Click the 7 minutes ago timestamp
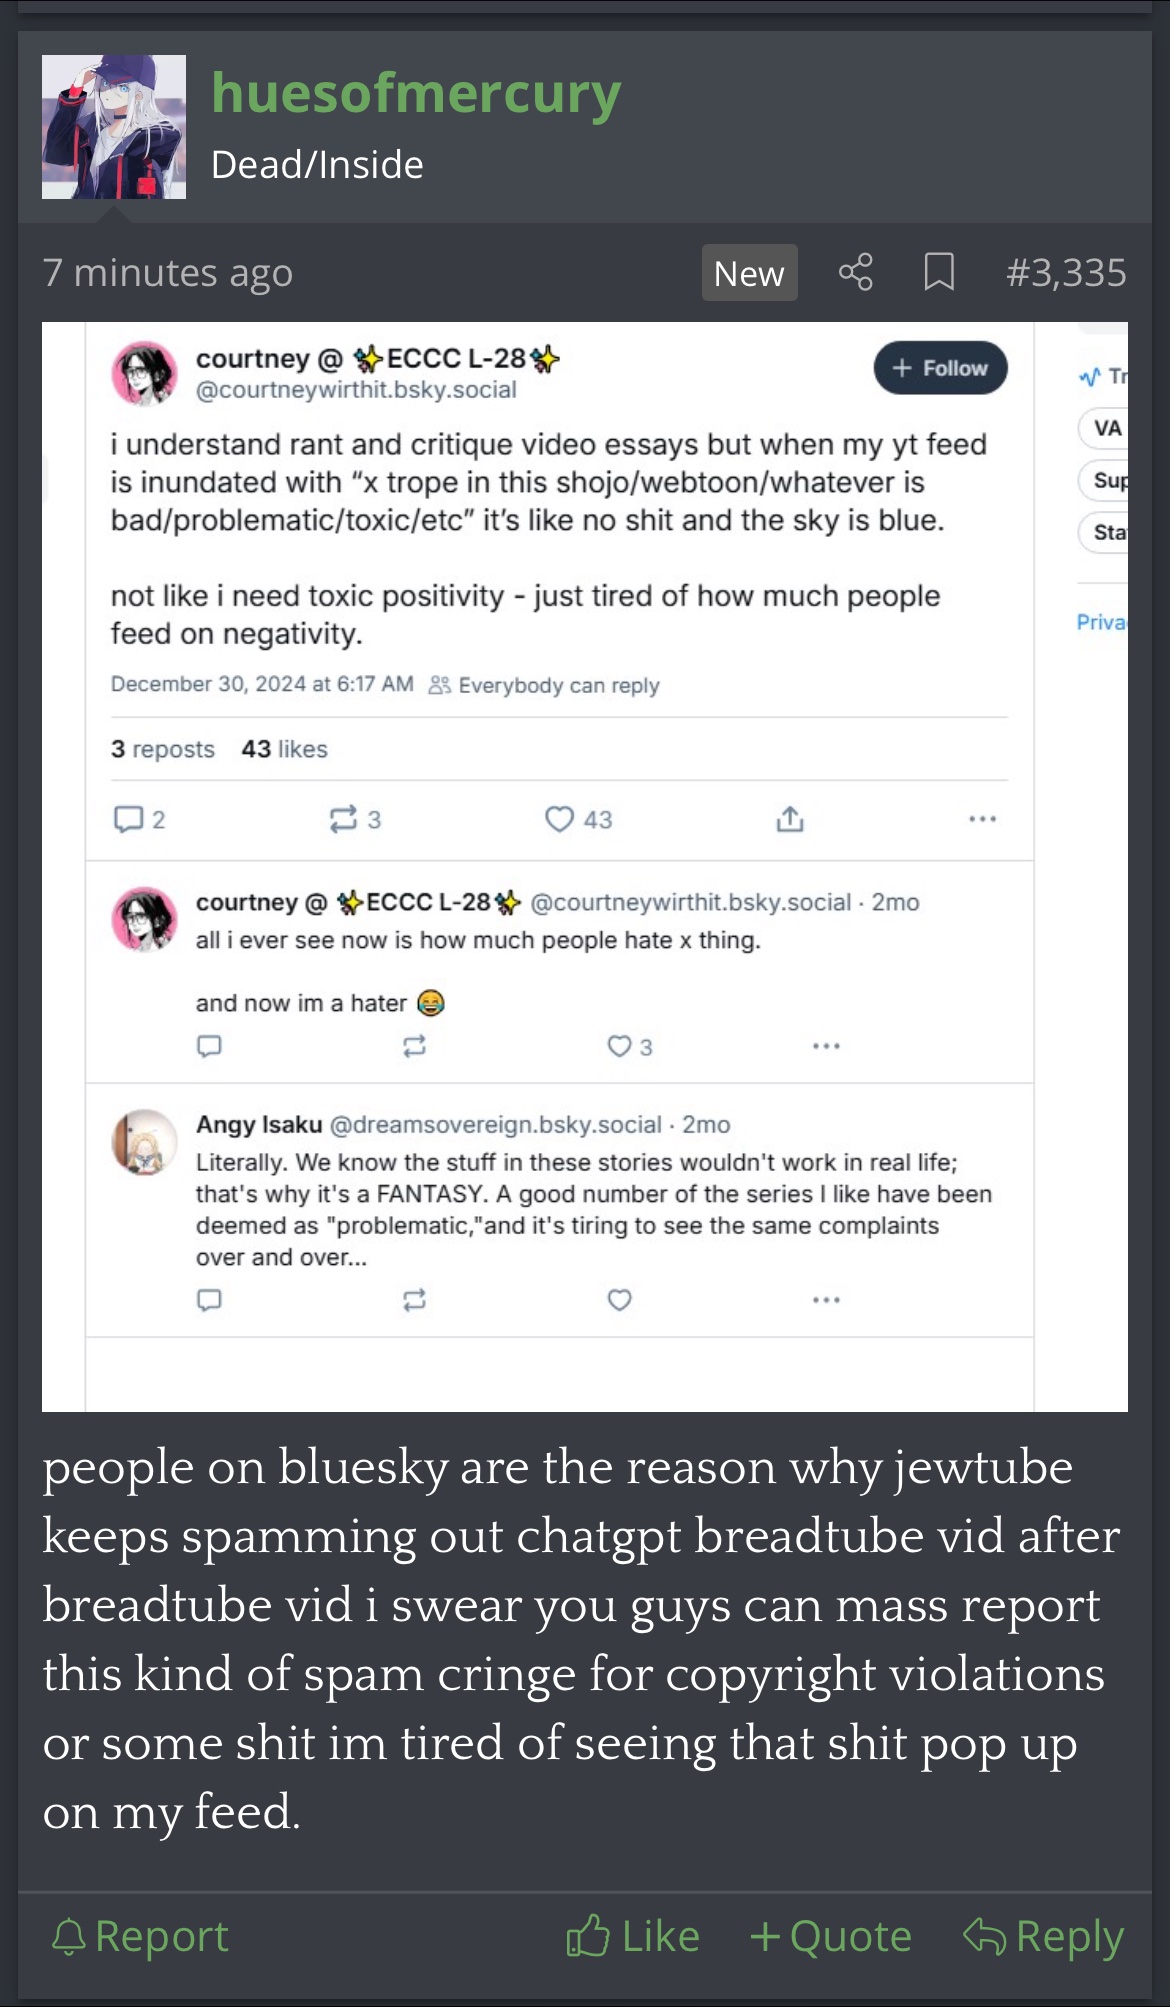Viewport: 1170px width, 2007px height. click(168, 272)
